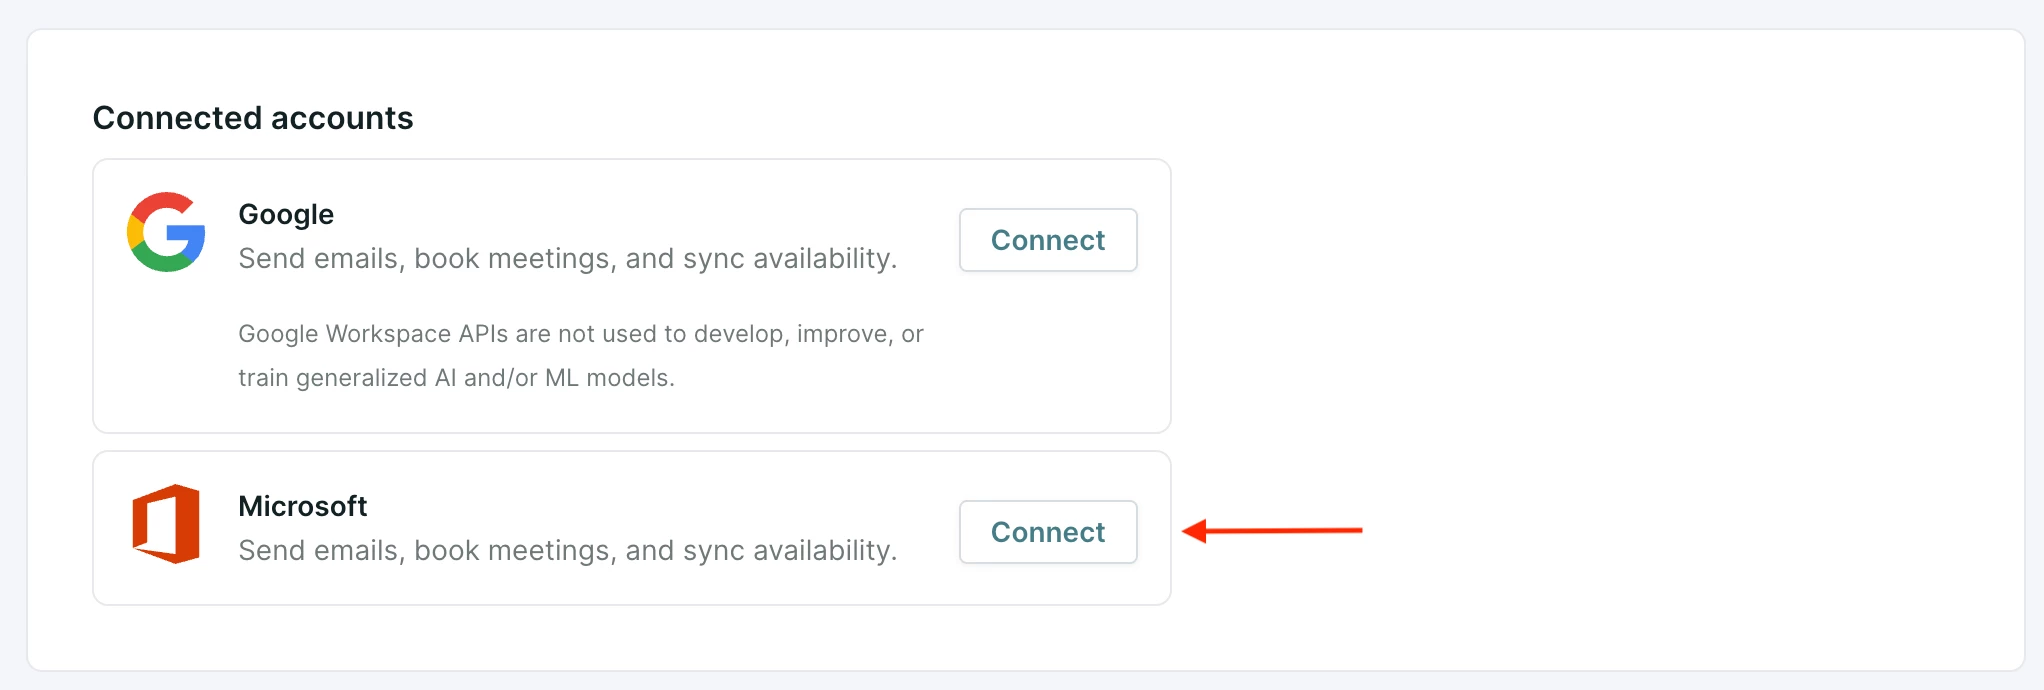Click the 'Microsoft' account title
This screenshot has height=690, width=2044.
click(303, 506)
